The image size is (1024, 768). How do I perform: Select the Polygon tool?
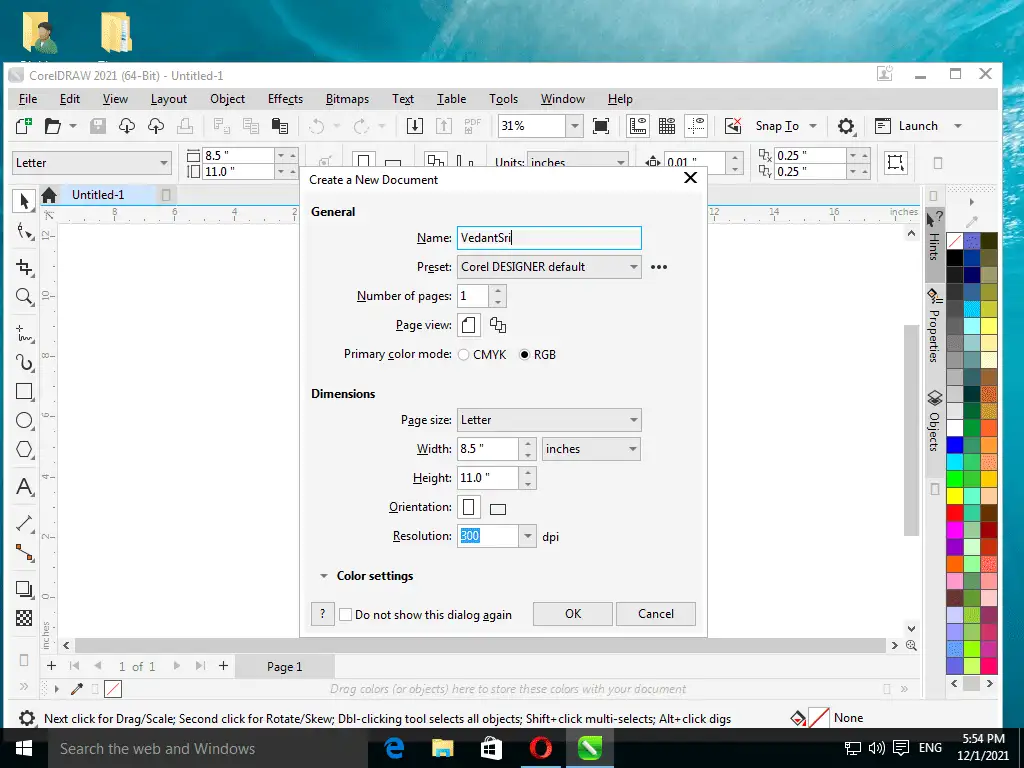[x=24, y=449]
